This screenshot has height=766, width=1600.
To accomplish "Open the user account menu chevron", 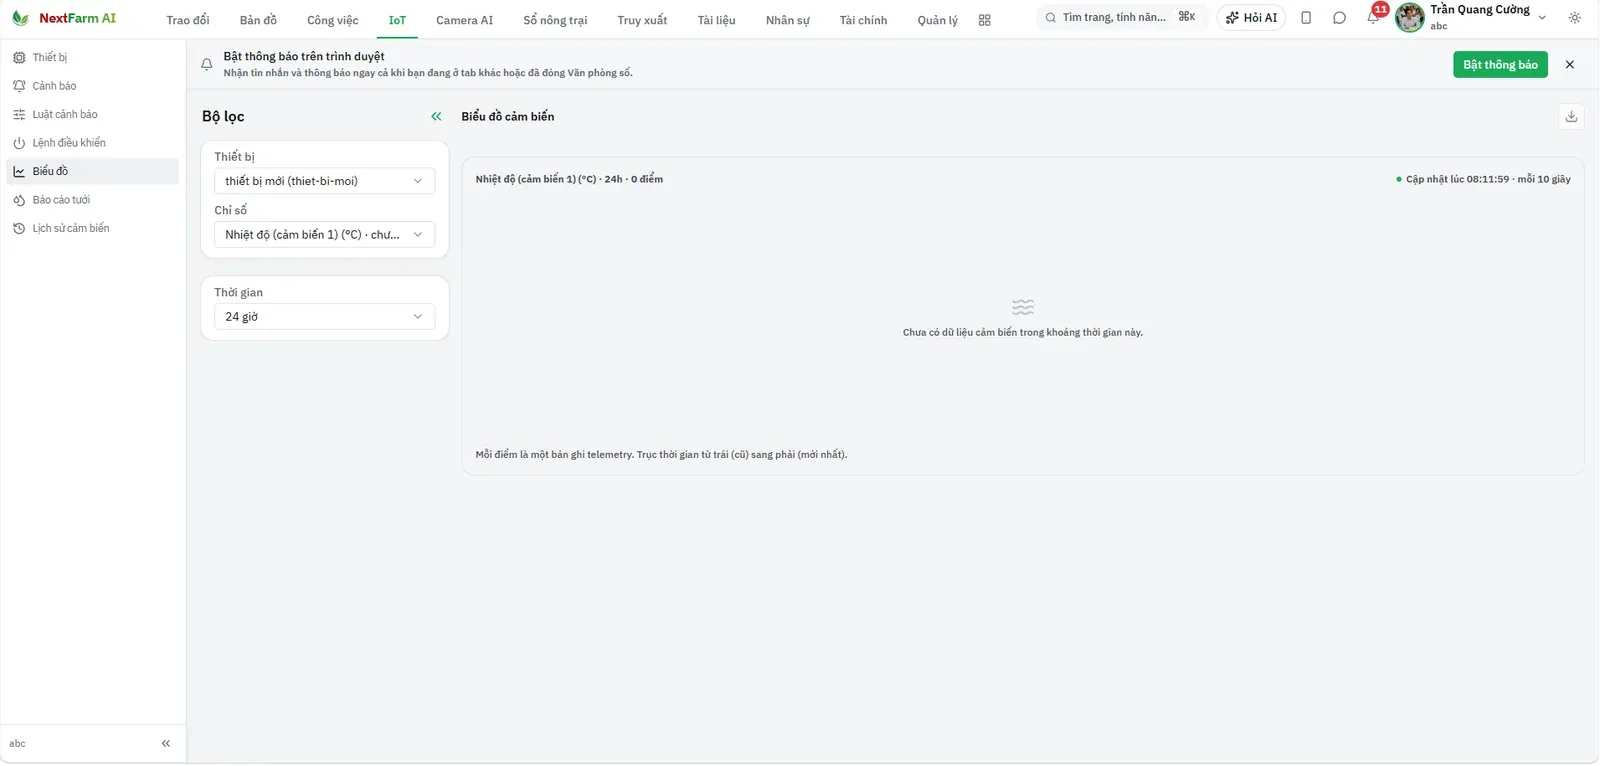I will point(1542,18).
